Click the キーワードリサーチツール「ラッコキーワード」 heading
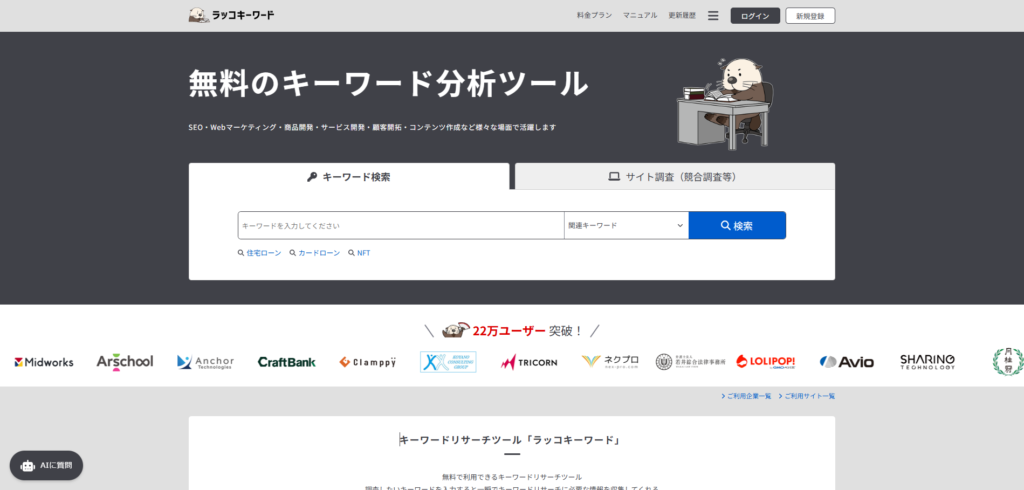 [x=511, y=440]
